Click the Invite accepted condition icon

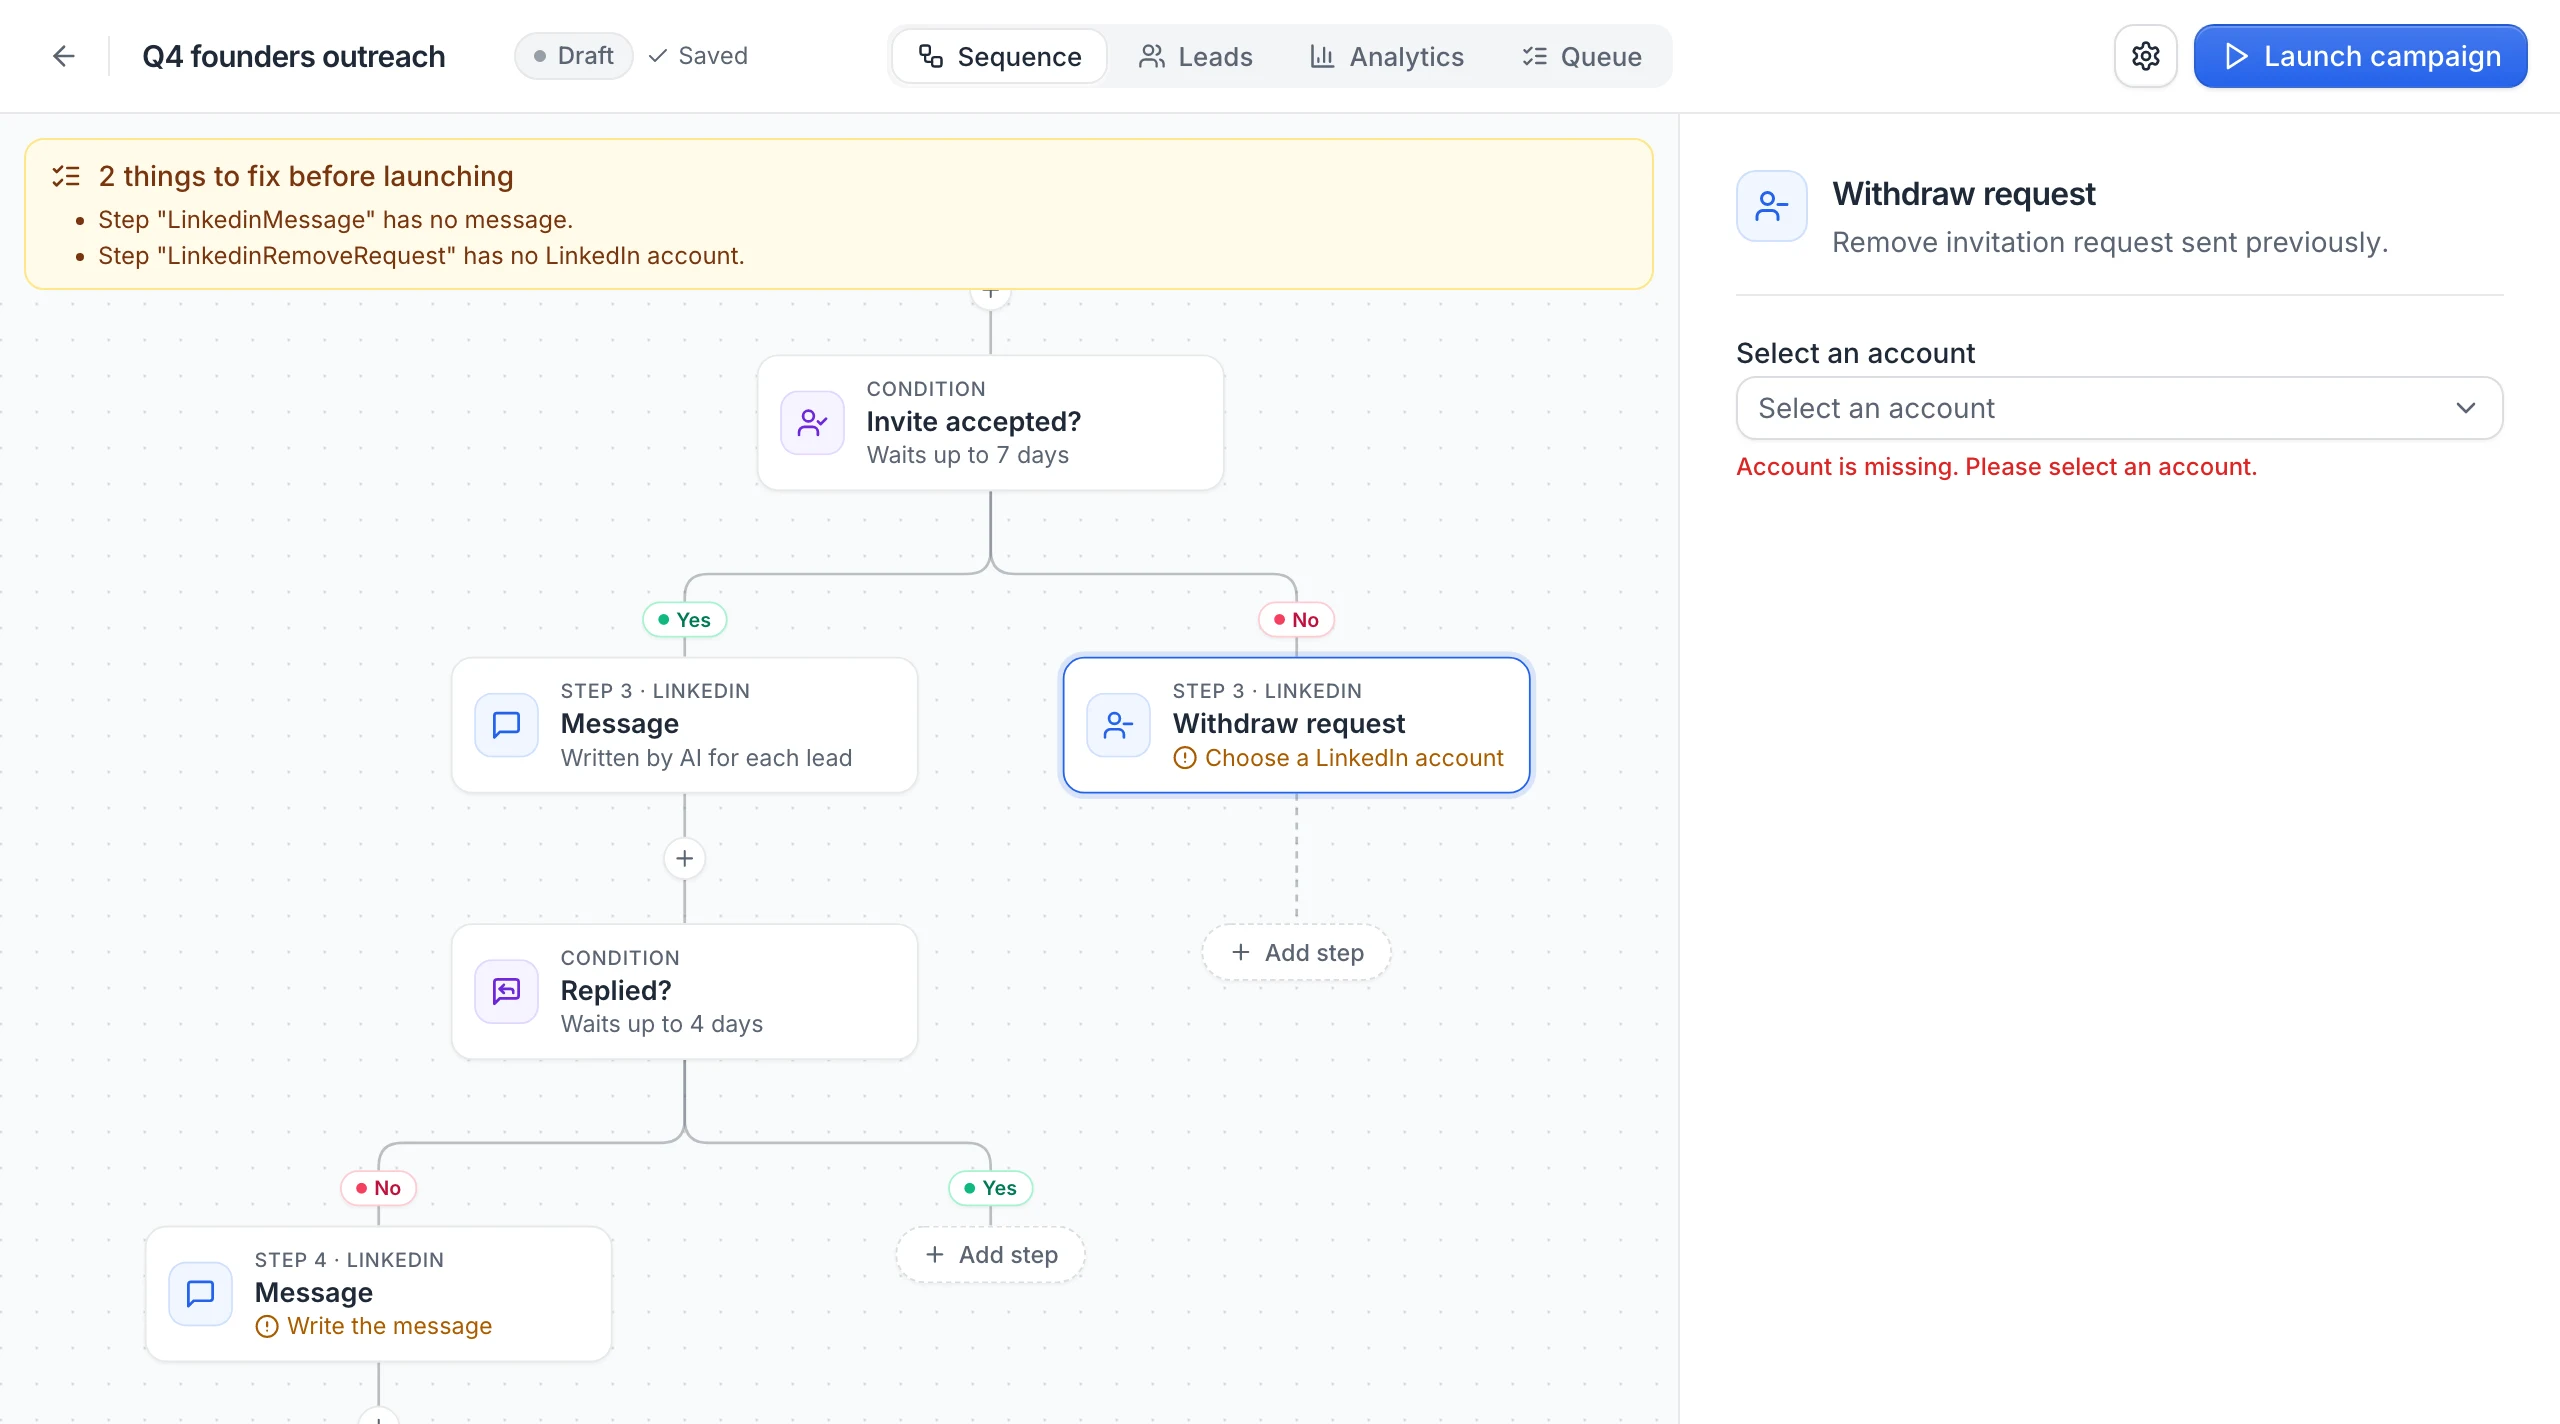point(812,423)
